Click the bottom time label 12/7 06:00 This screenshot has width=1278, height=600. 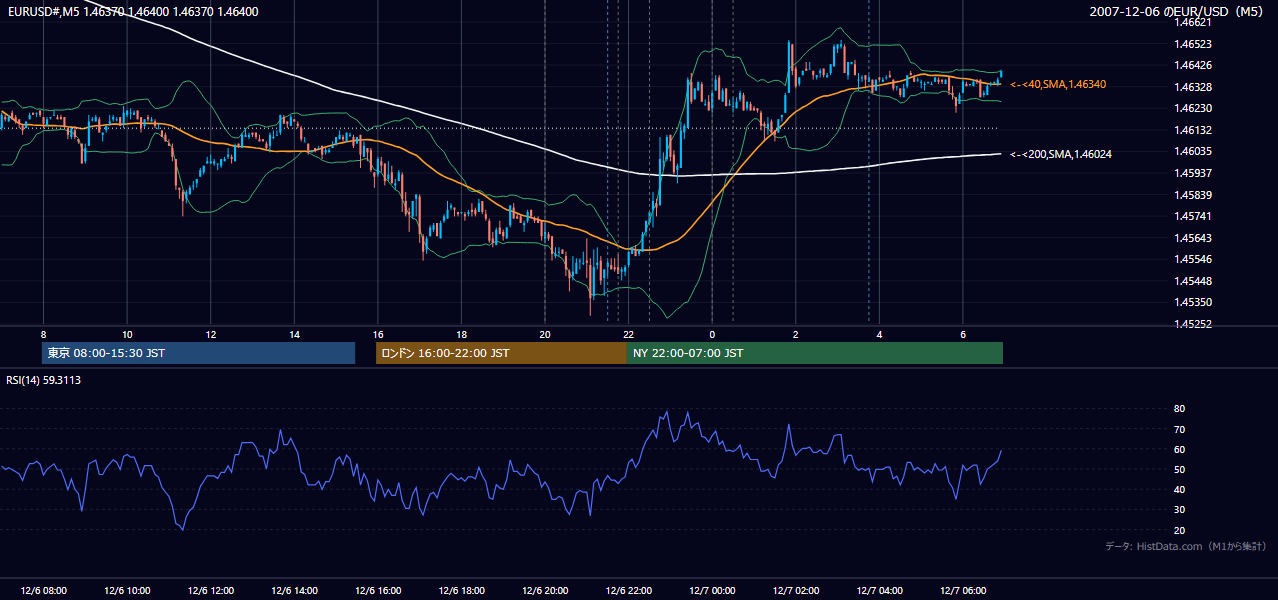pyautogui.click(x=962, y=591)
